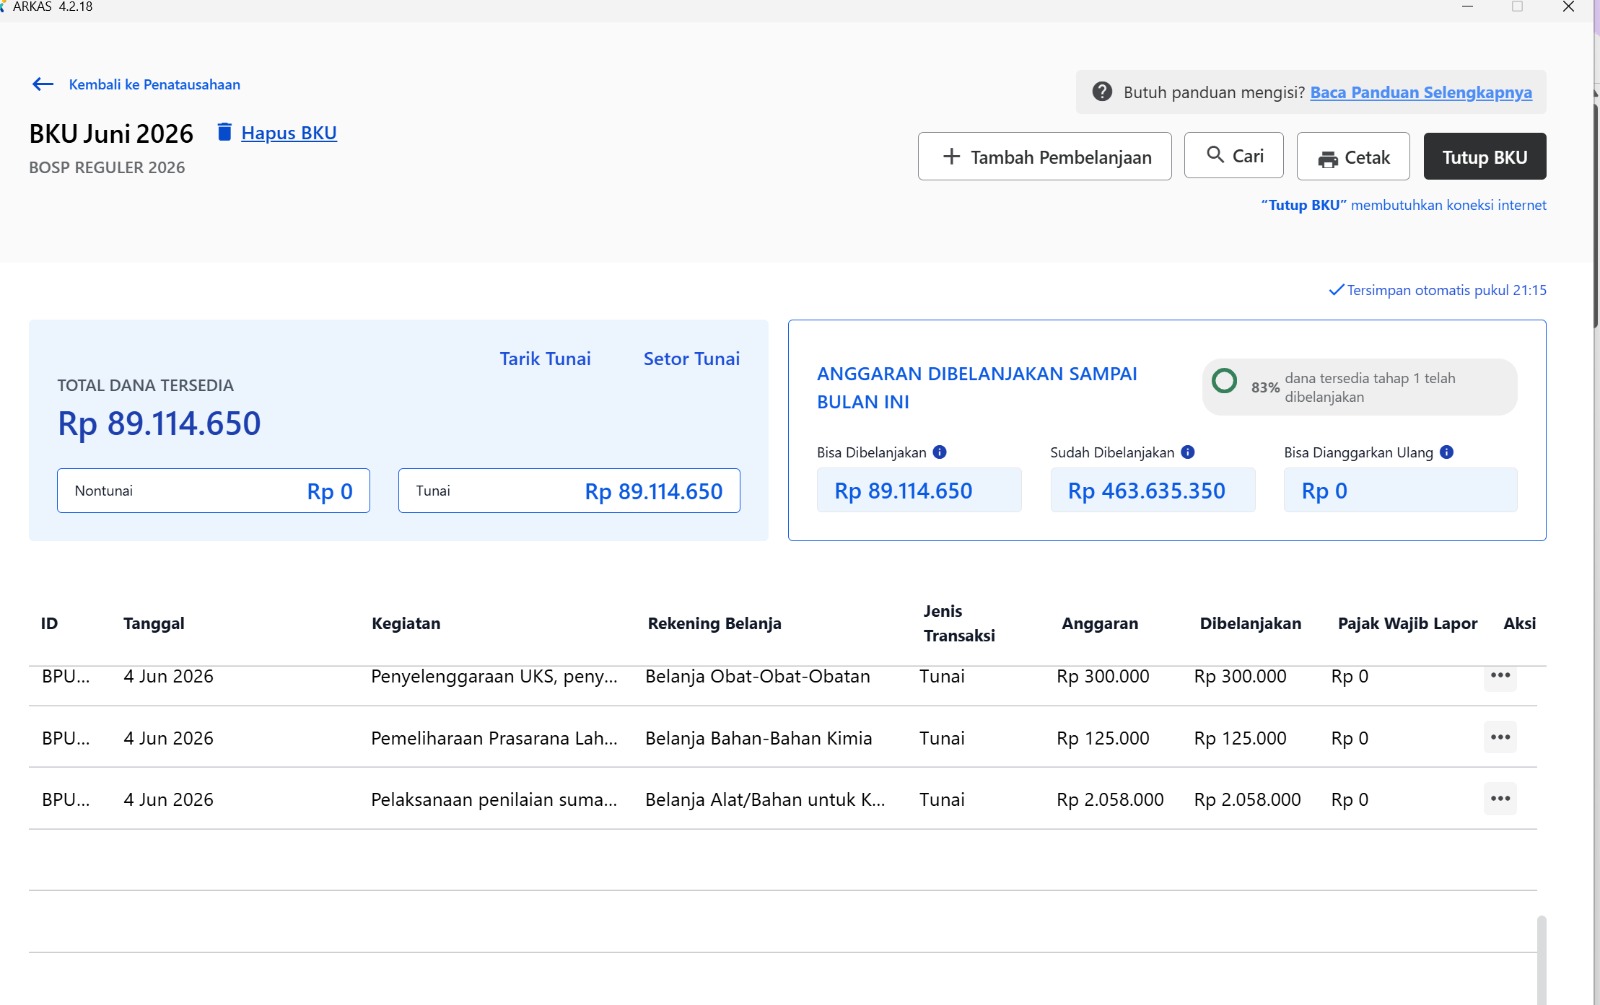Close the ARKAS window

[x=1568, y=7]
